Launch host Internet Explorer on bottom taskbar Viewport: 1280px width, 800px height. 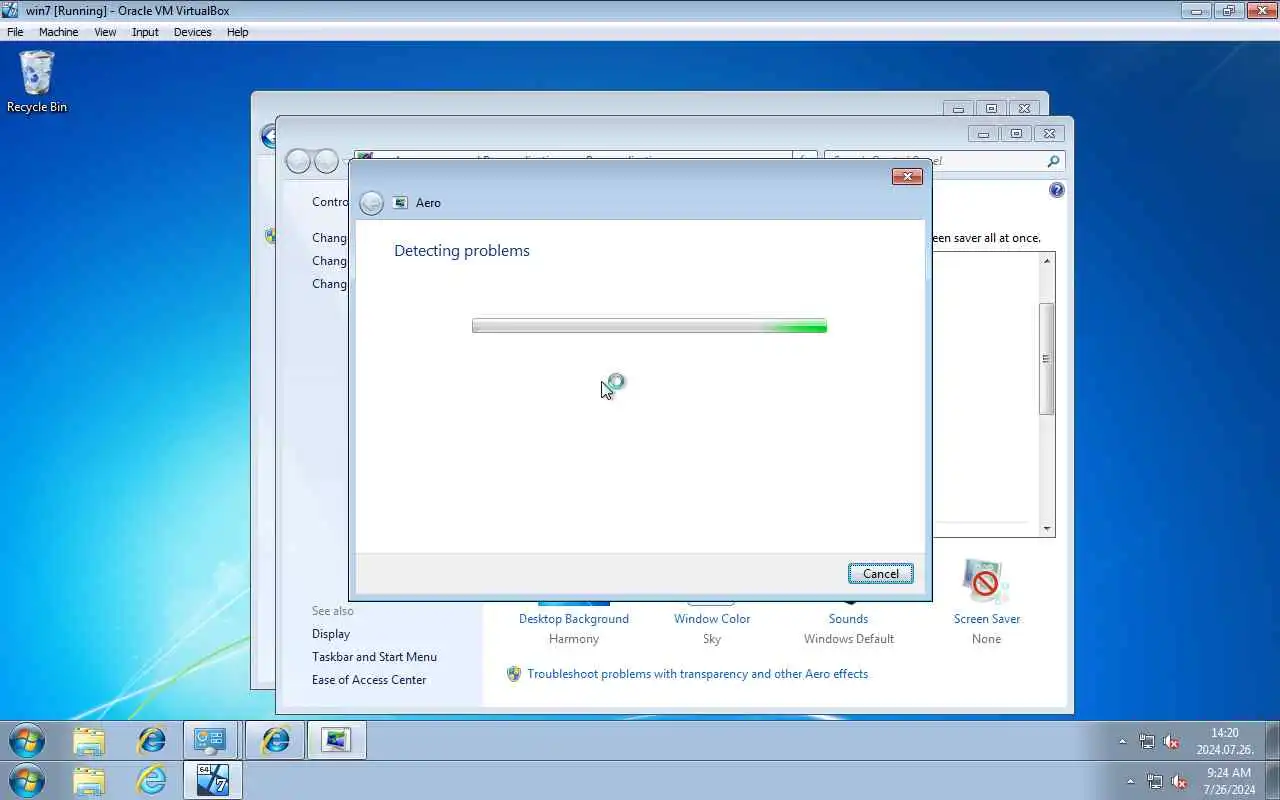152,781
